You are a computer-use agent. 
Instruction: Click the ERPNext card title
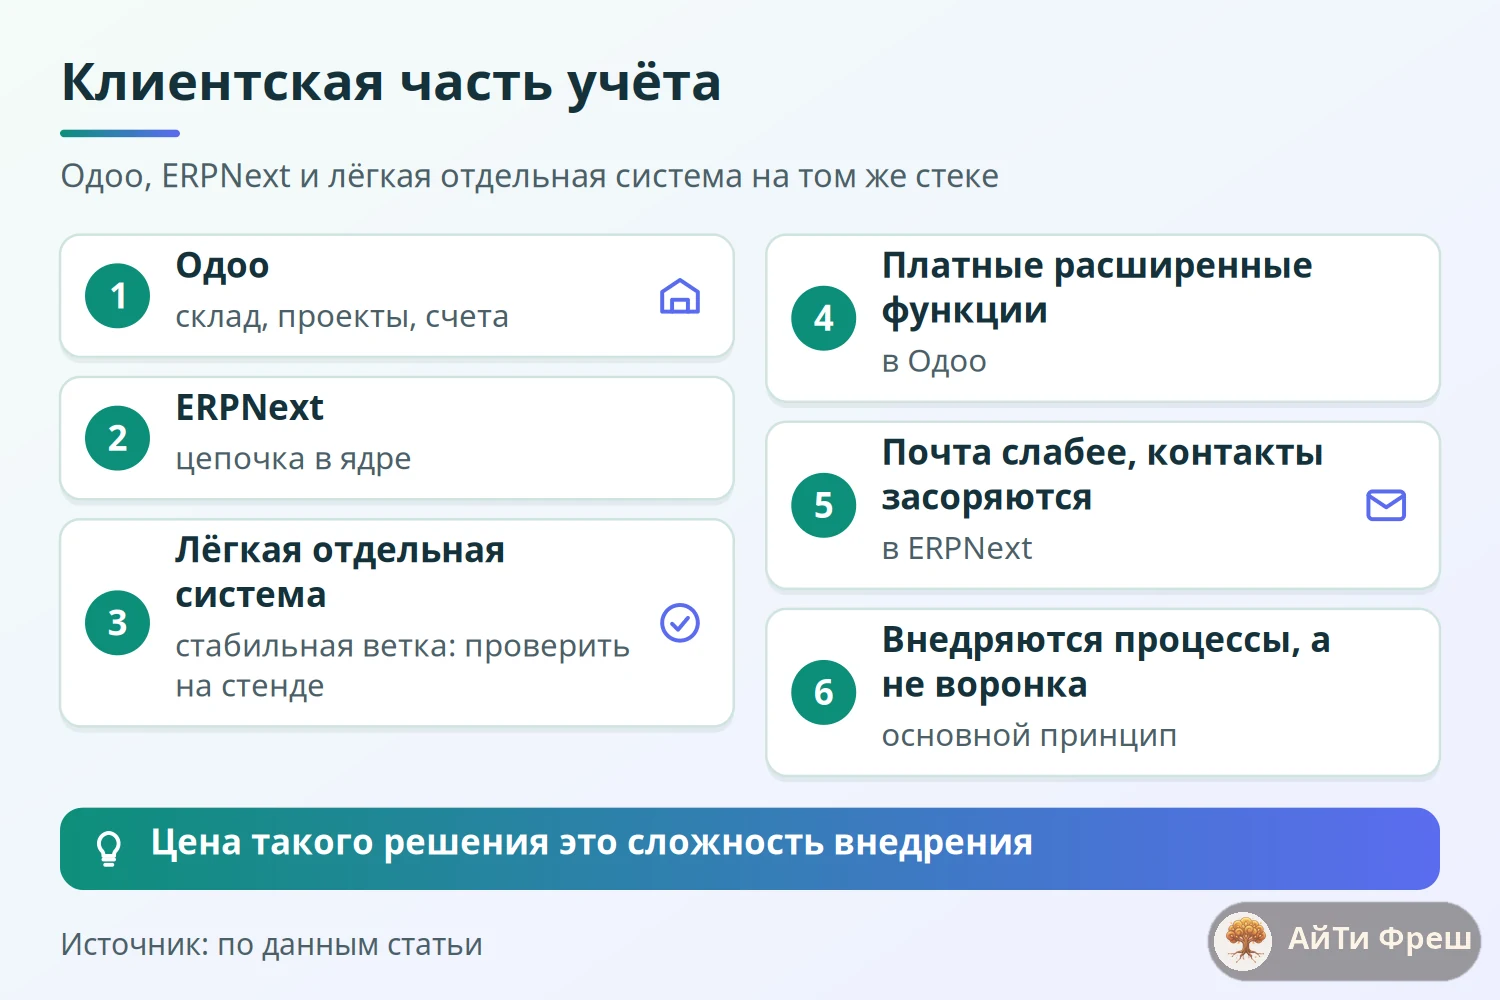point(249,408)
